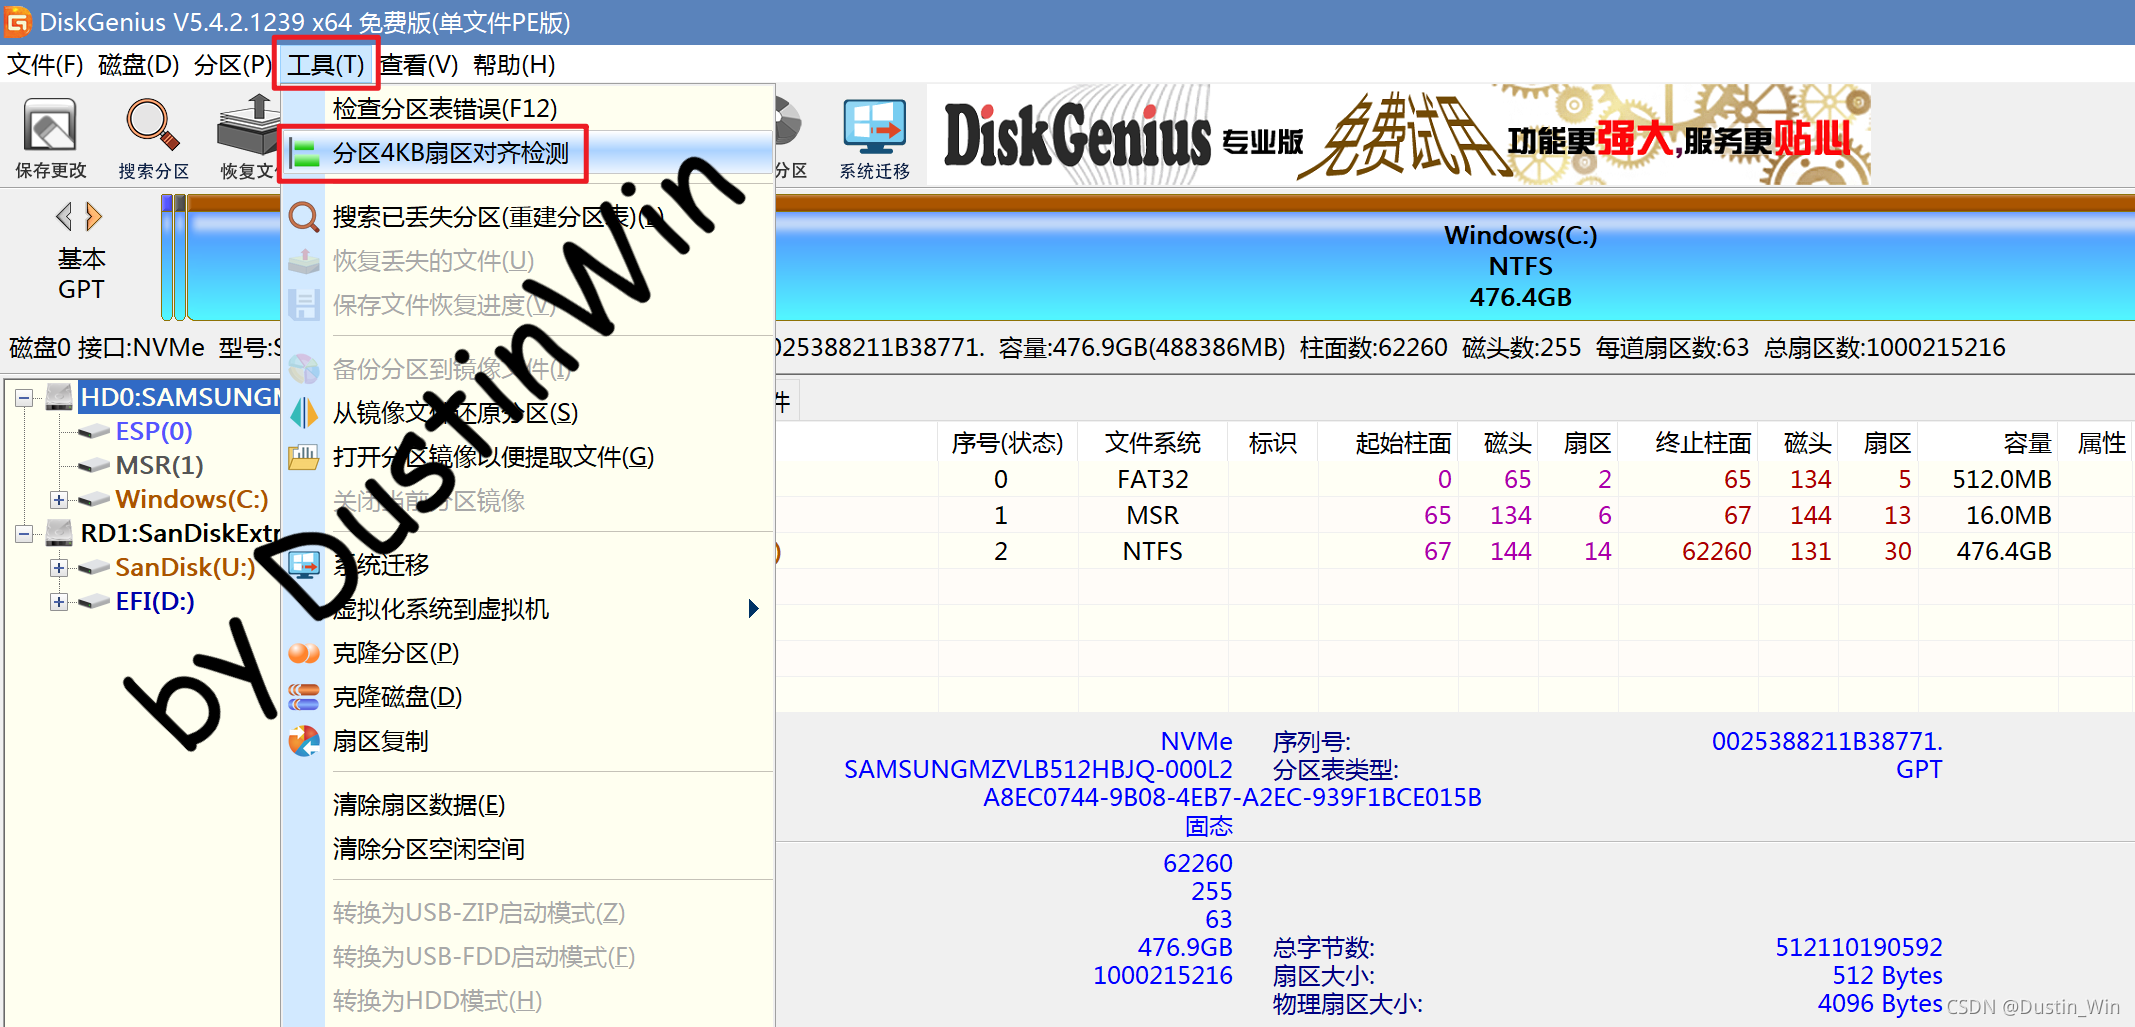Click the 文件系统 column header

(1152, 443)
